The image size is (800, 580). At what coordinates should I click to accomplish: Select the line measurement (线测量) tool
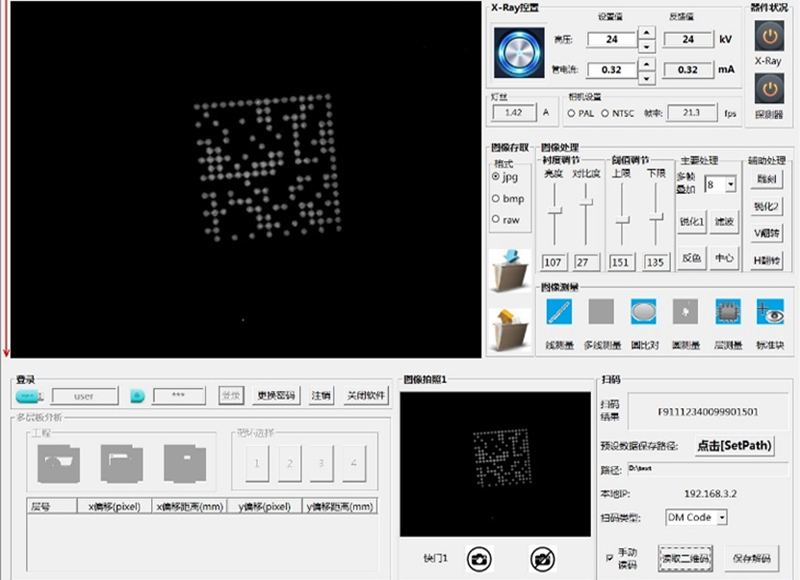point(558,312)
